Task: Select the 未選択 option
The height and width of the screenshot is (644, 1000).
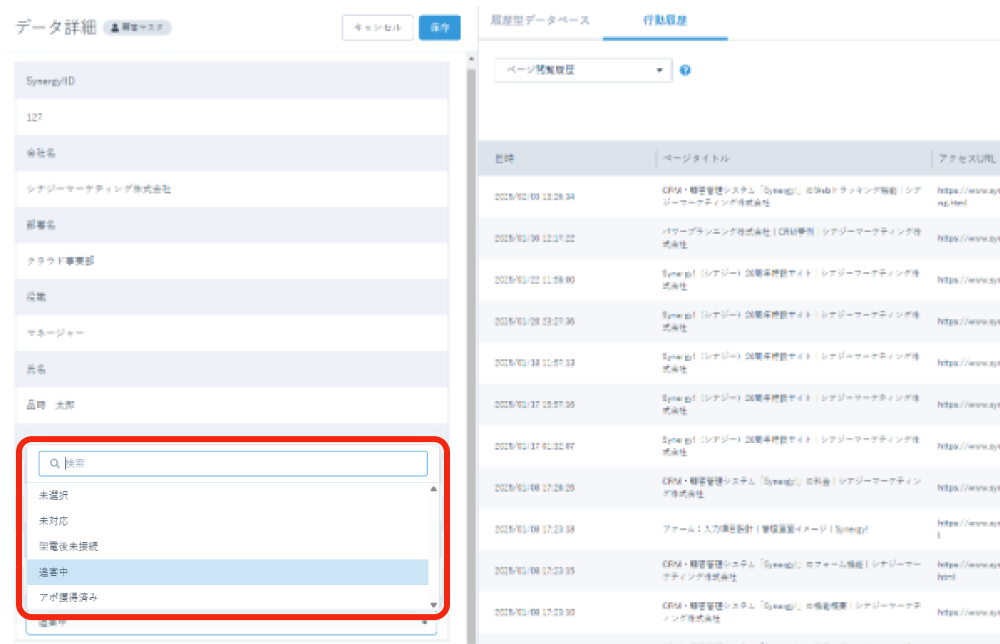Action: 54,495
